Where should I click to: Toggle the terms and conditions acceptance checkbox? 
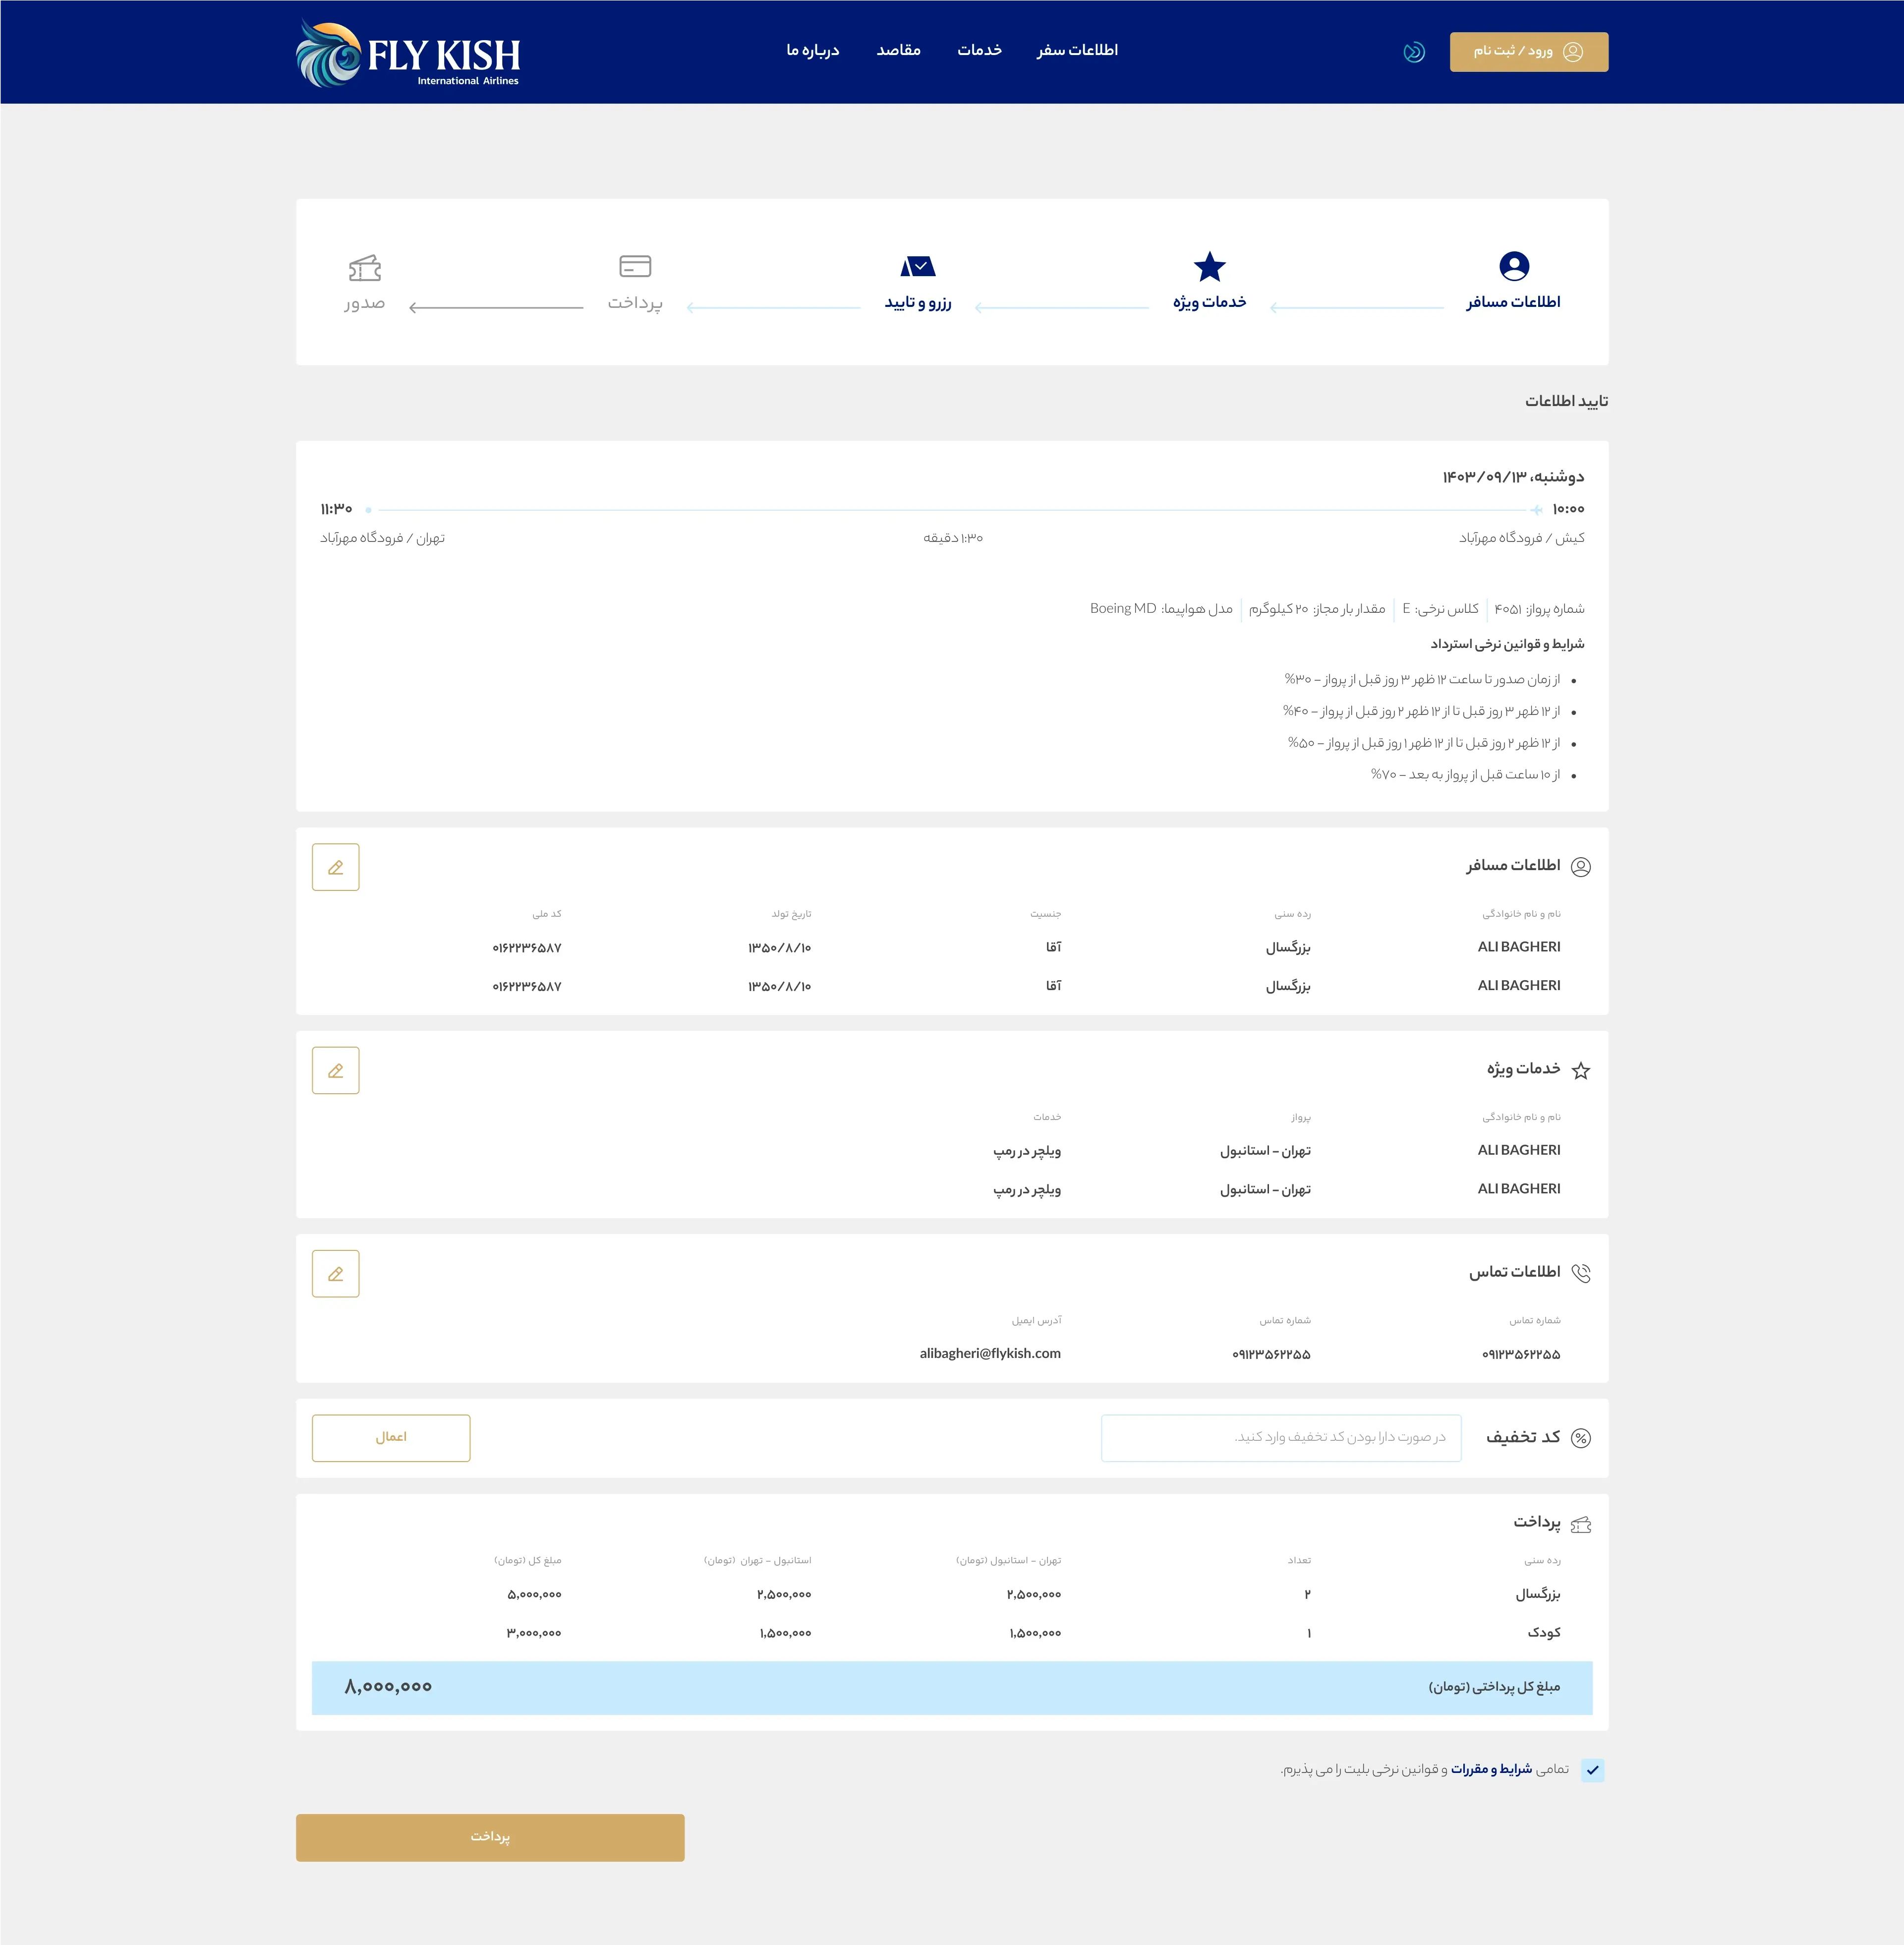click(x=1593, y=1770)
